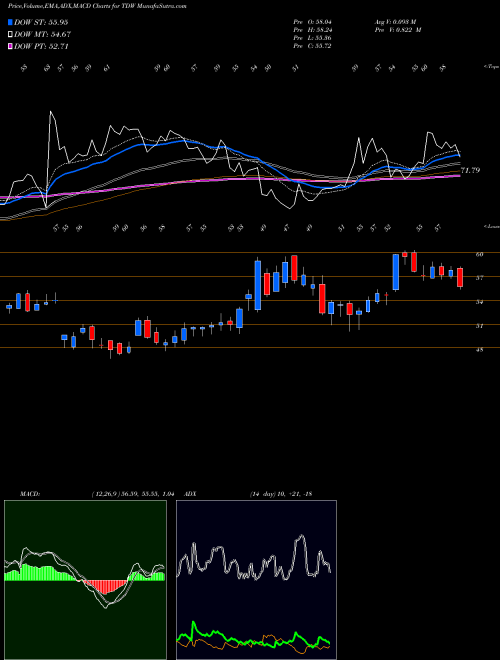Click the ADX (14 day) values text
This screenshot has width=500, height=660.
click(281, 494)
